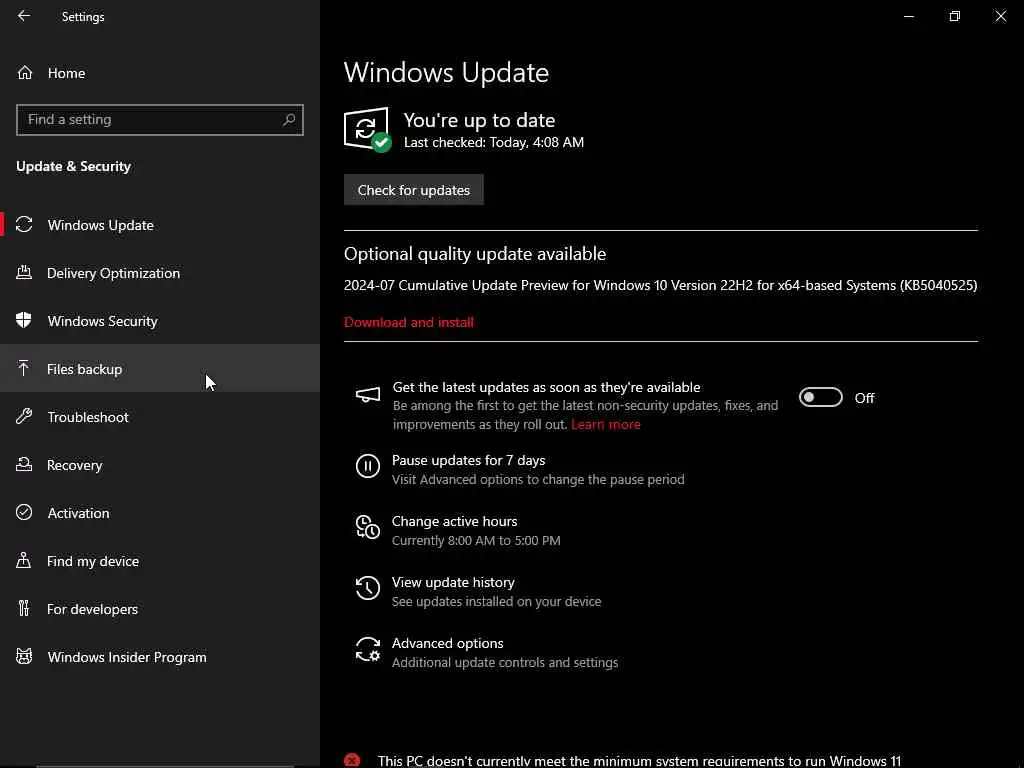Close the Settings window

1000,16
